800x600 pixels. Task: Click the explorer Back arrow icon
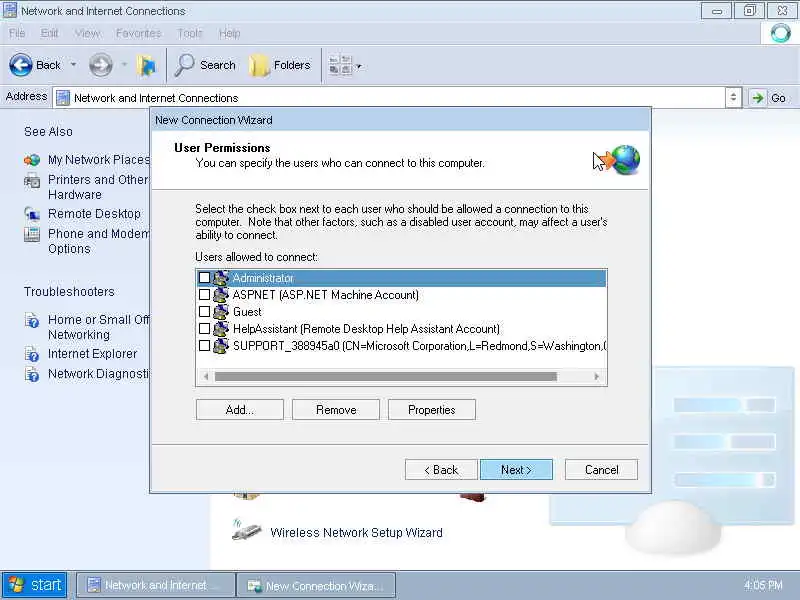click(x=21, y=65)
